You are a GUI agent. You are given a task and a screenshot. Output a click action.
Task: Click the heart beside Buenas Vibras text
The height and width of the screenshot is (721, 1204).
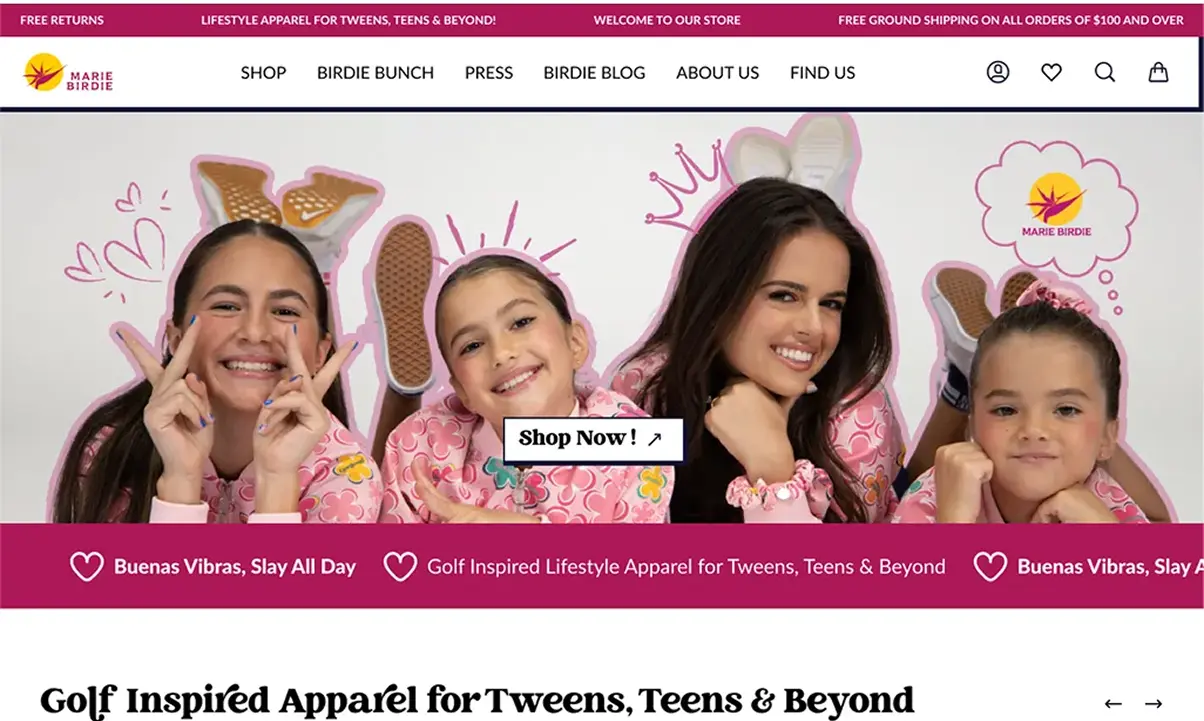click(87, 567)
